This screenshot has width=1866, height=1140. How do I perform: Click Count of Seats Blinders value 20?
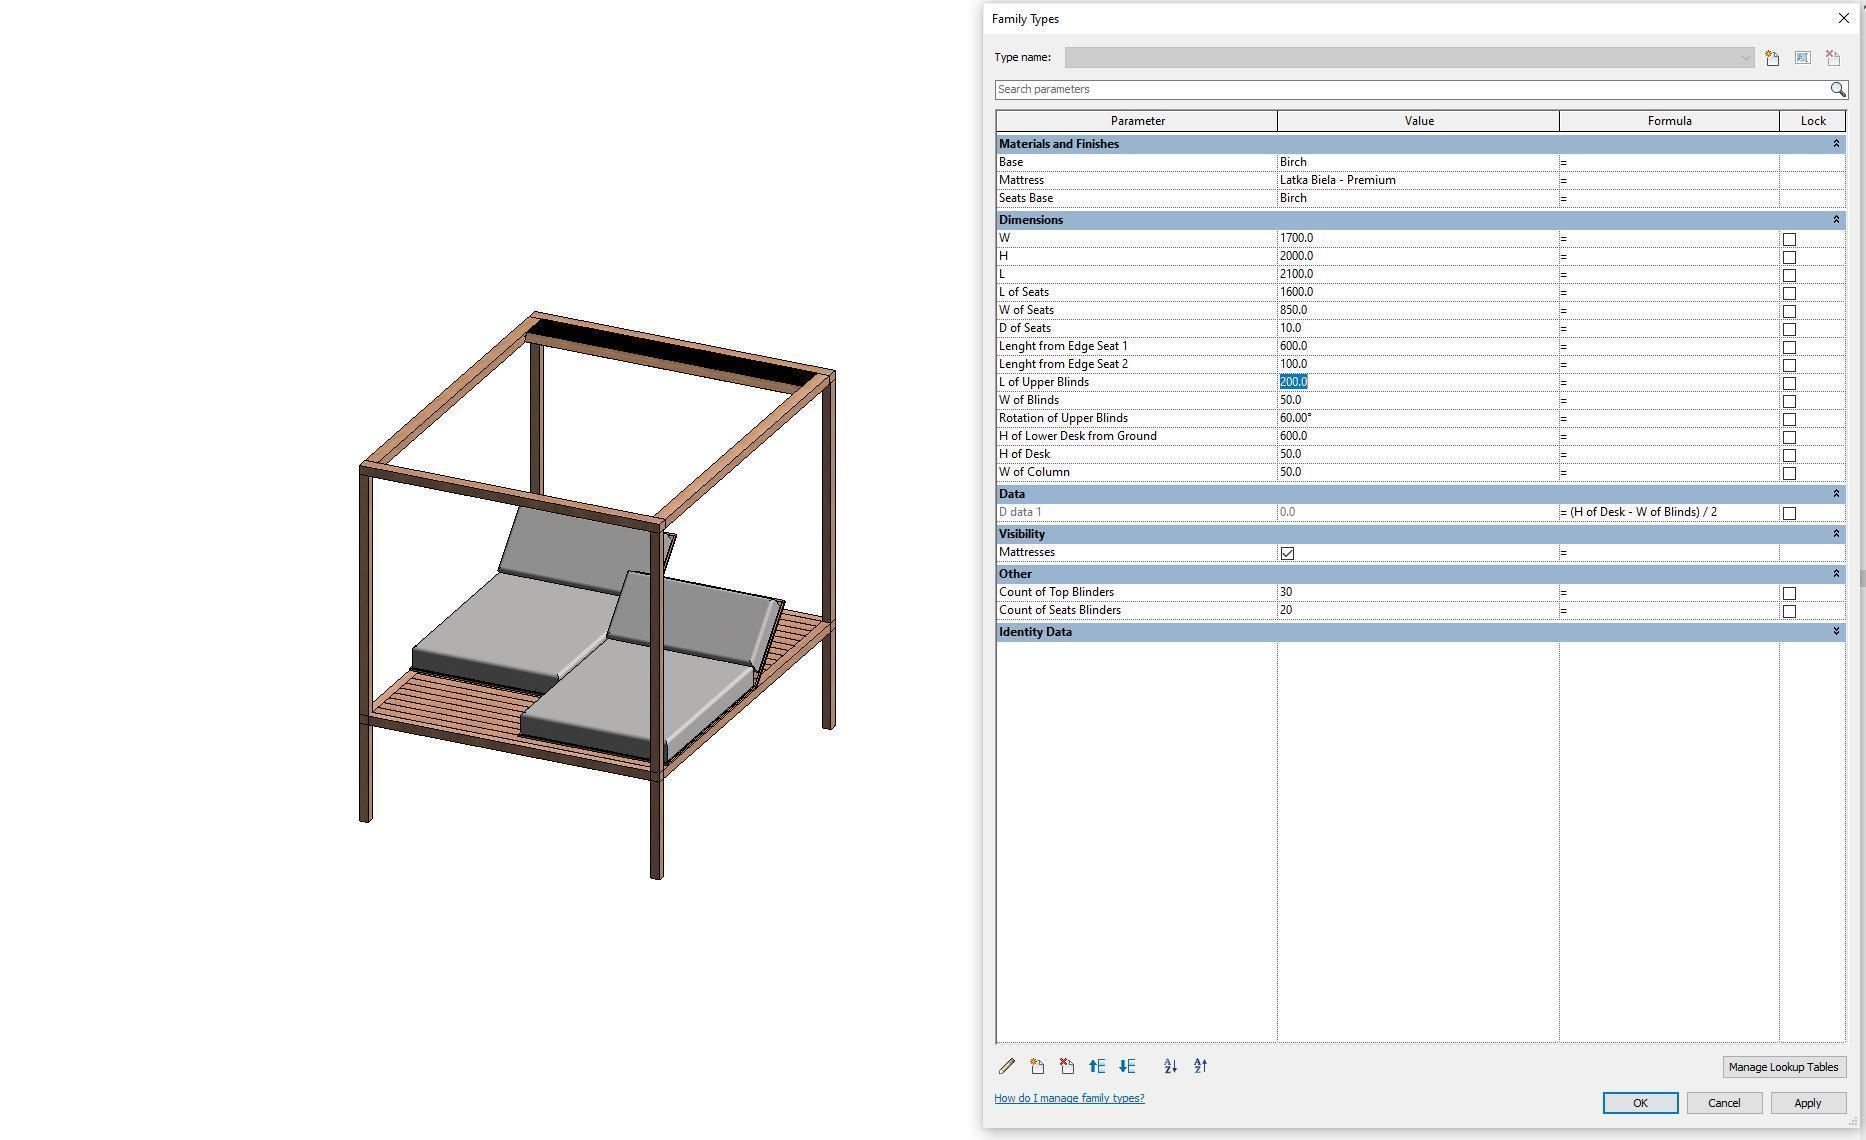1418,610
